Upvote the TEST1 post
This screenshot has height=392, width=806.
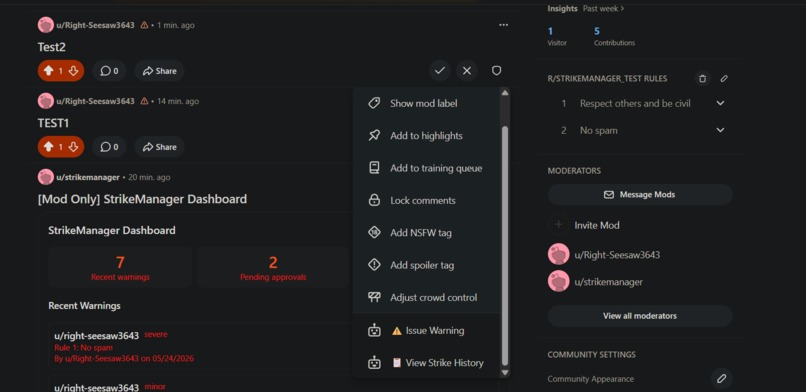click(x=49, y=147)
